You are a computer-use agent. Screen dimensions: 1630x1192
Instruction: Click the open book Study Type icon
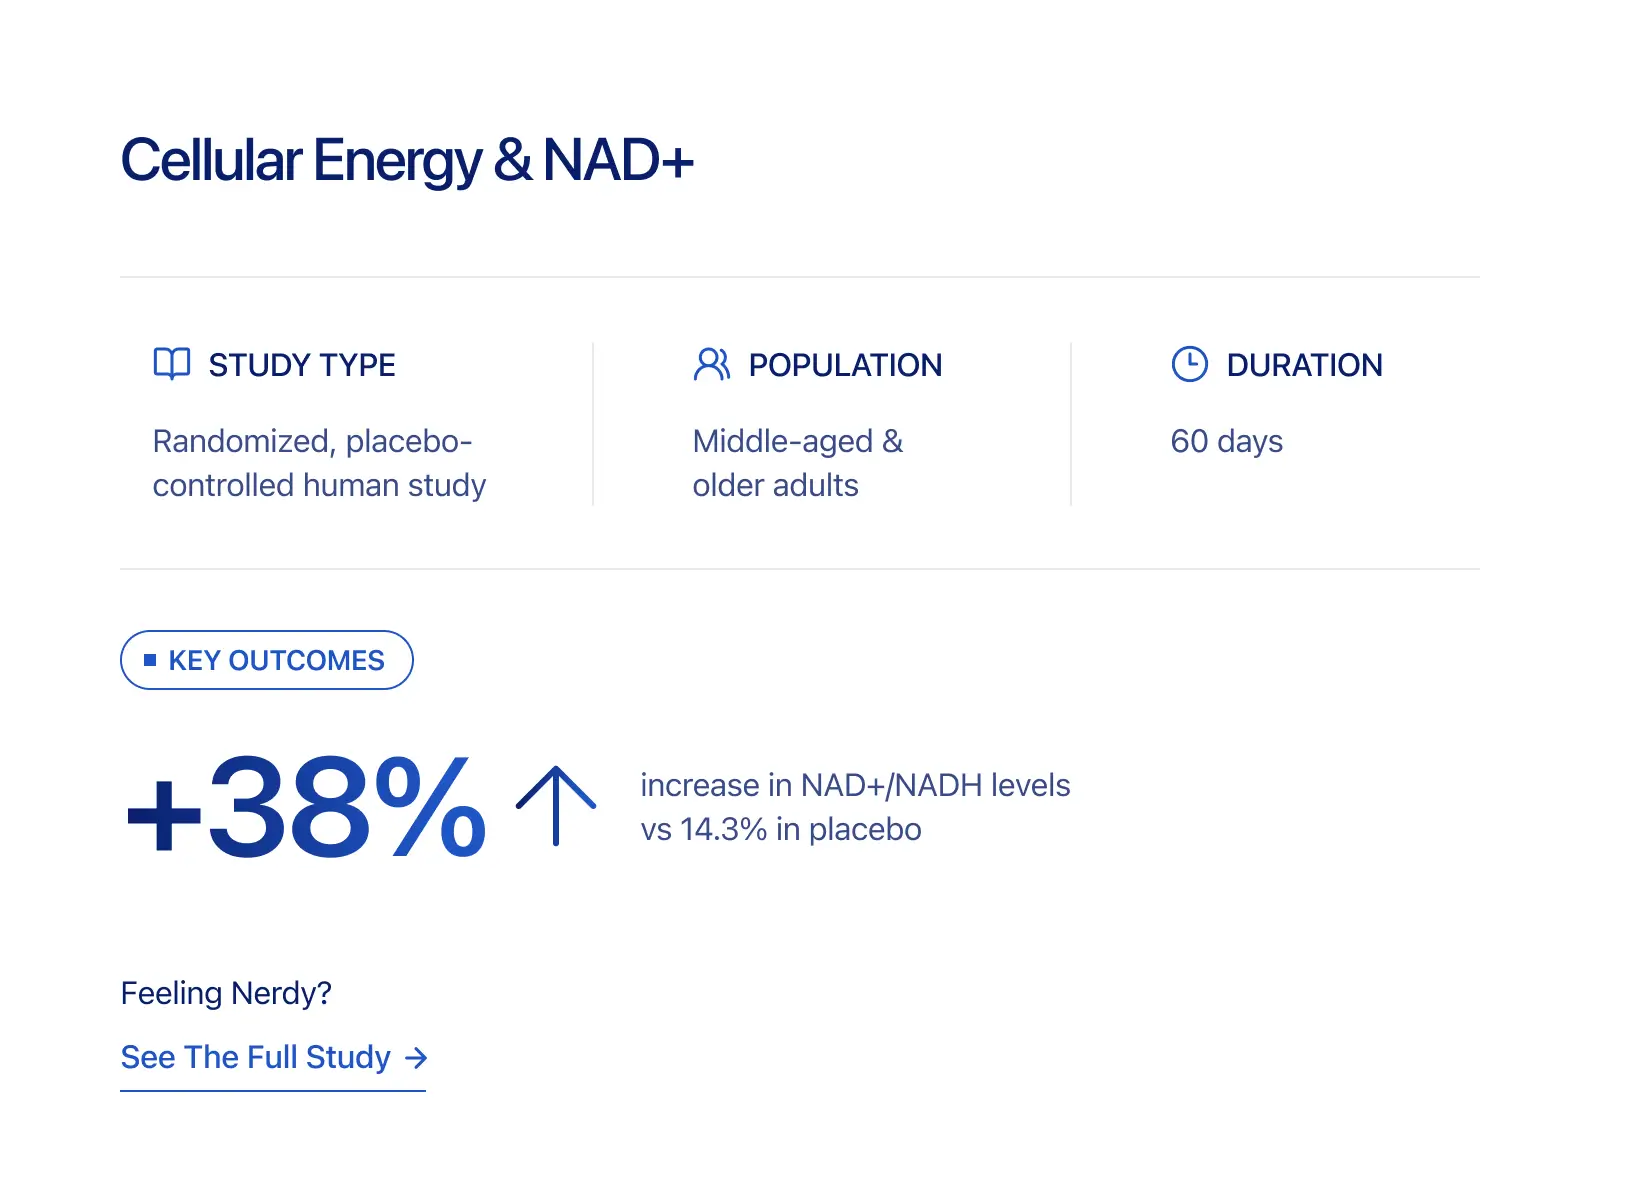tap(172, 364)
